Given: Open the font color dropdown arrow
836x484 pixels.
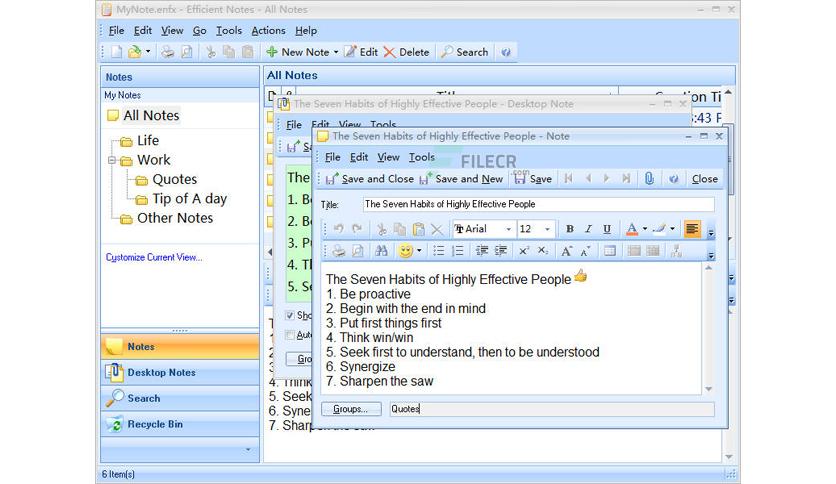Looking at the screenshot, I should tap(645, 229).
